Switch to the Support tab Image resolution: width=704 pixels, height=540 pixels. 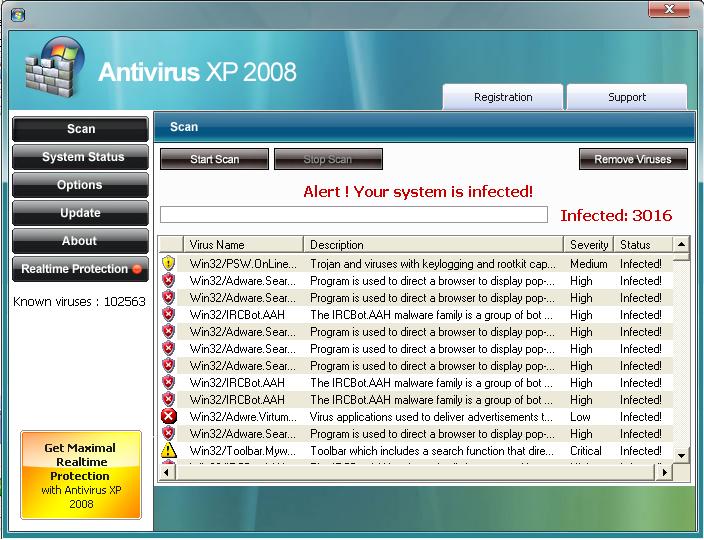pos(627,98)
